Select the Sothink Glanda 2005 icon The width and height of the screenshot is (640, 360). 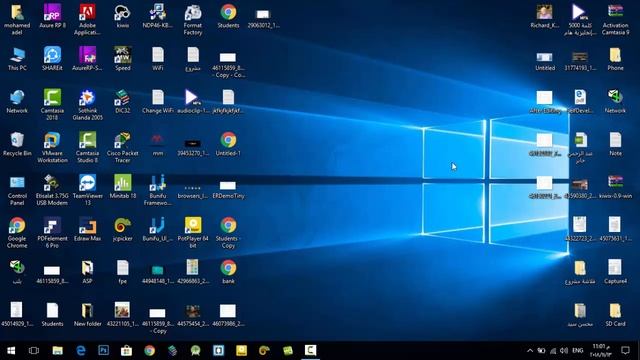[x=87, y=104]
